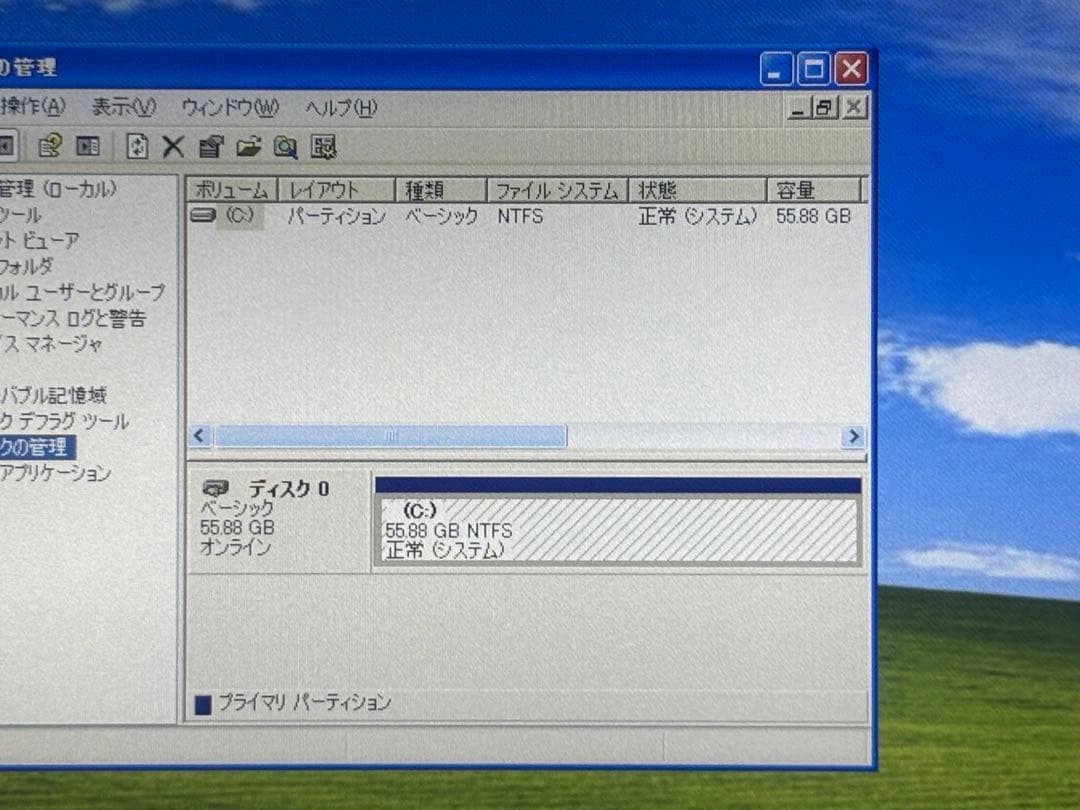The height and width of the screenshot is (810, 1080).
Task: Restore the inner MDI child window
Action: (x=824, y=107)
